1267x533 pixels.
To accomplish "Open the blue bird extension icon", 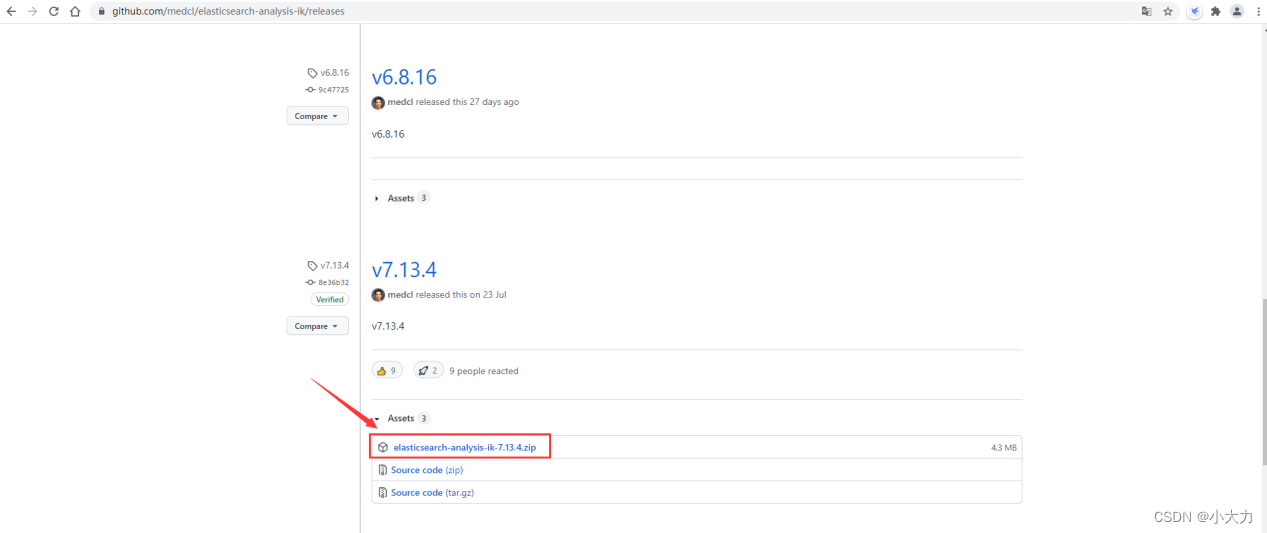I will click(1194, 11).
